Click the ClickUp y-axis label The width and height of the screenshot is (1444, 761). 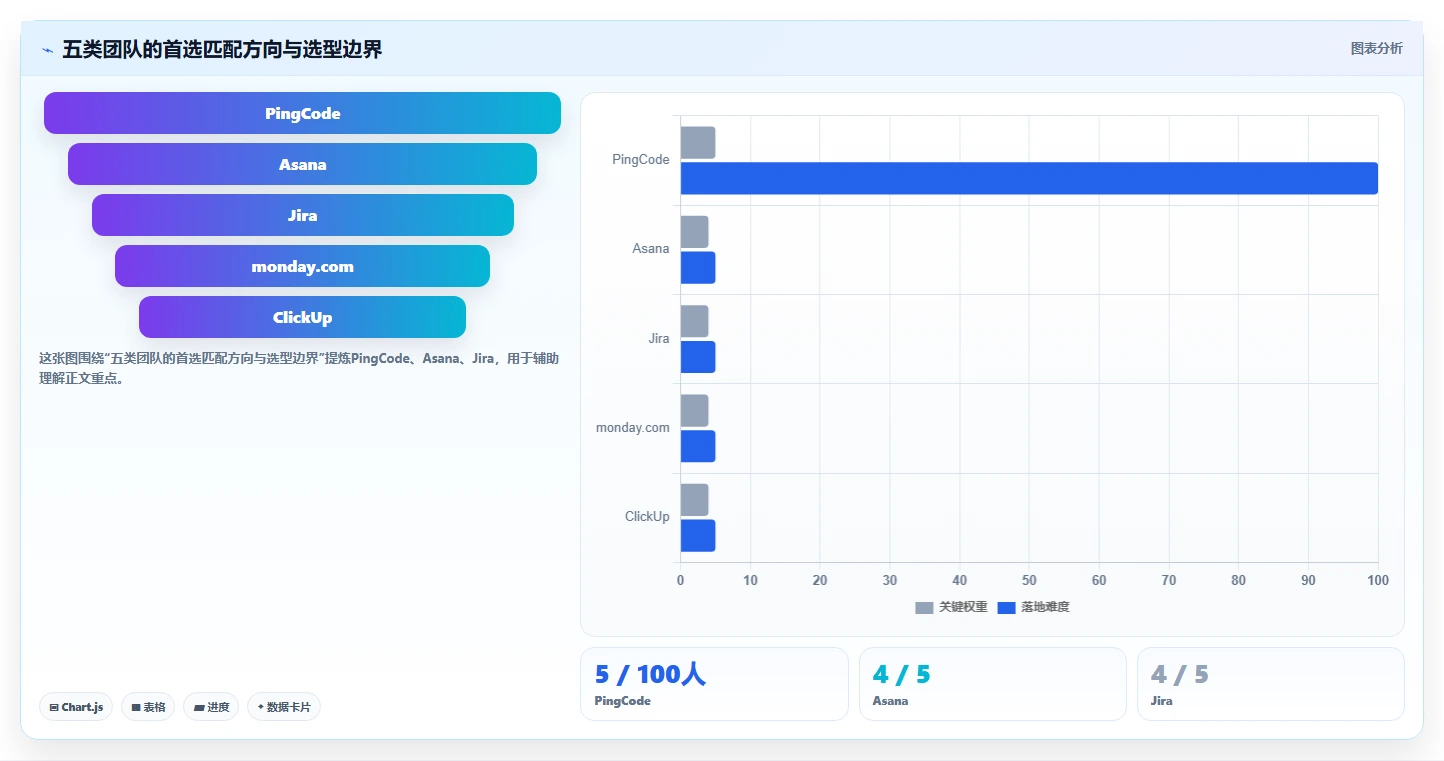(x=647, y=516)
